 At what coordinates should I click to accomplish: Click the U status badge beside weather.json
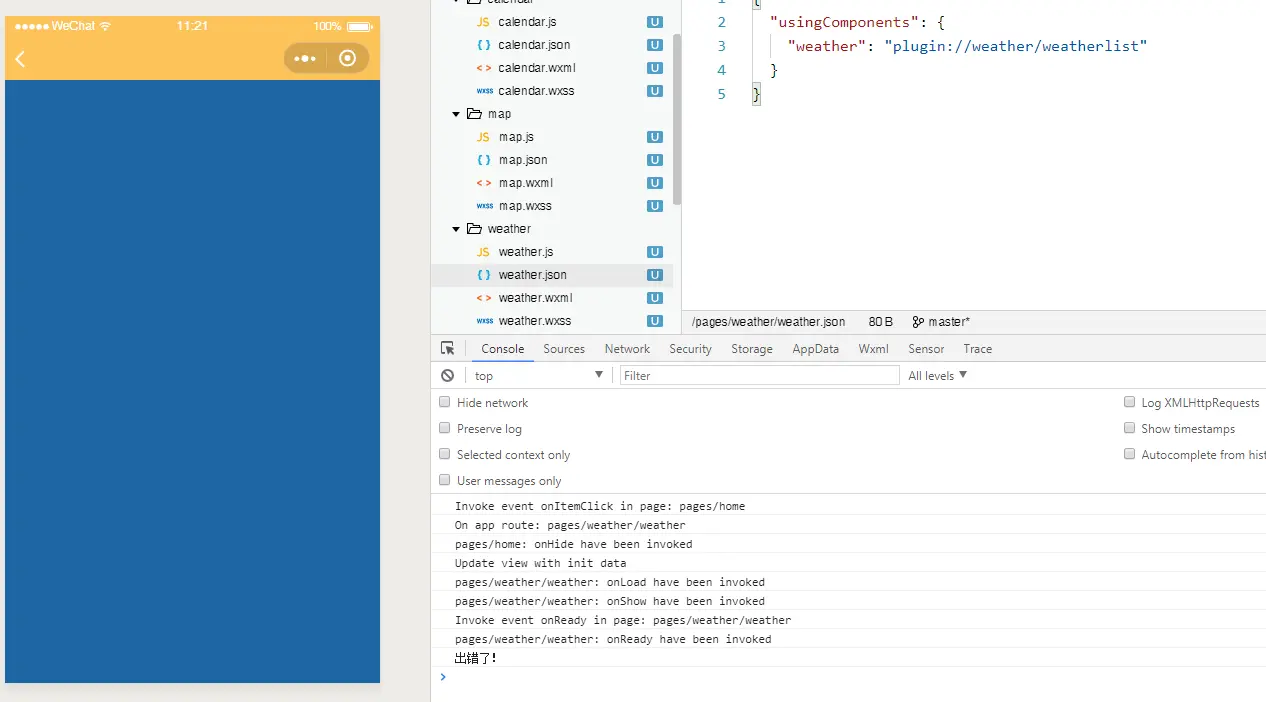(655, 275)
